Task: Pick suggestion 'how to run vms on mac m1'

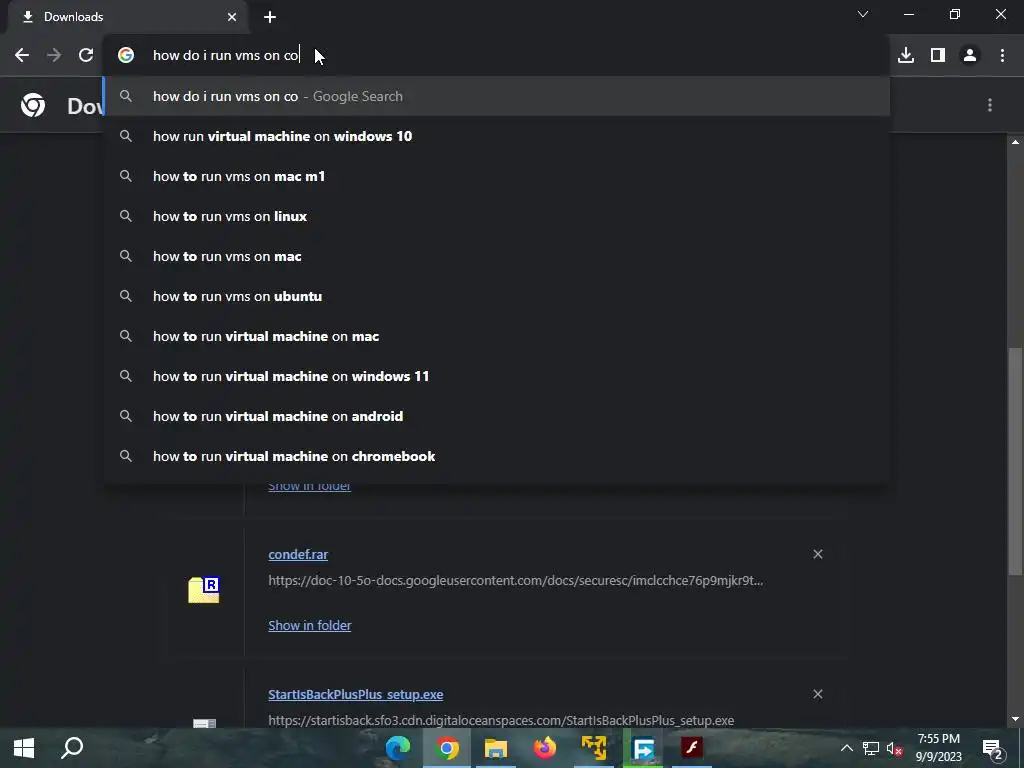Action: click(496, 176)
